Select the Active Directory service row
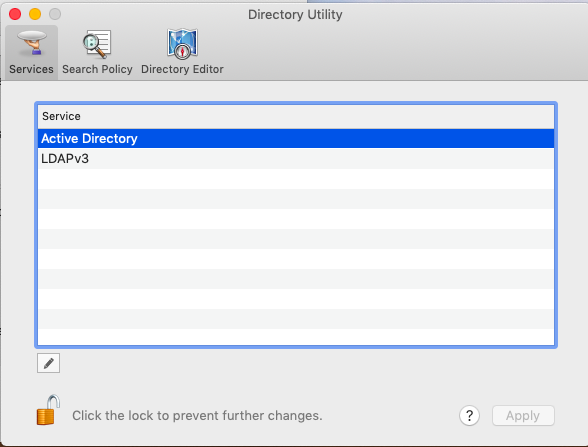 (x=296, y=138)
